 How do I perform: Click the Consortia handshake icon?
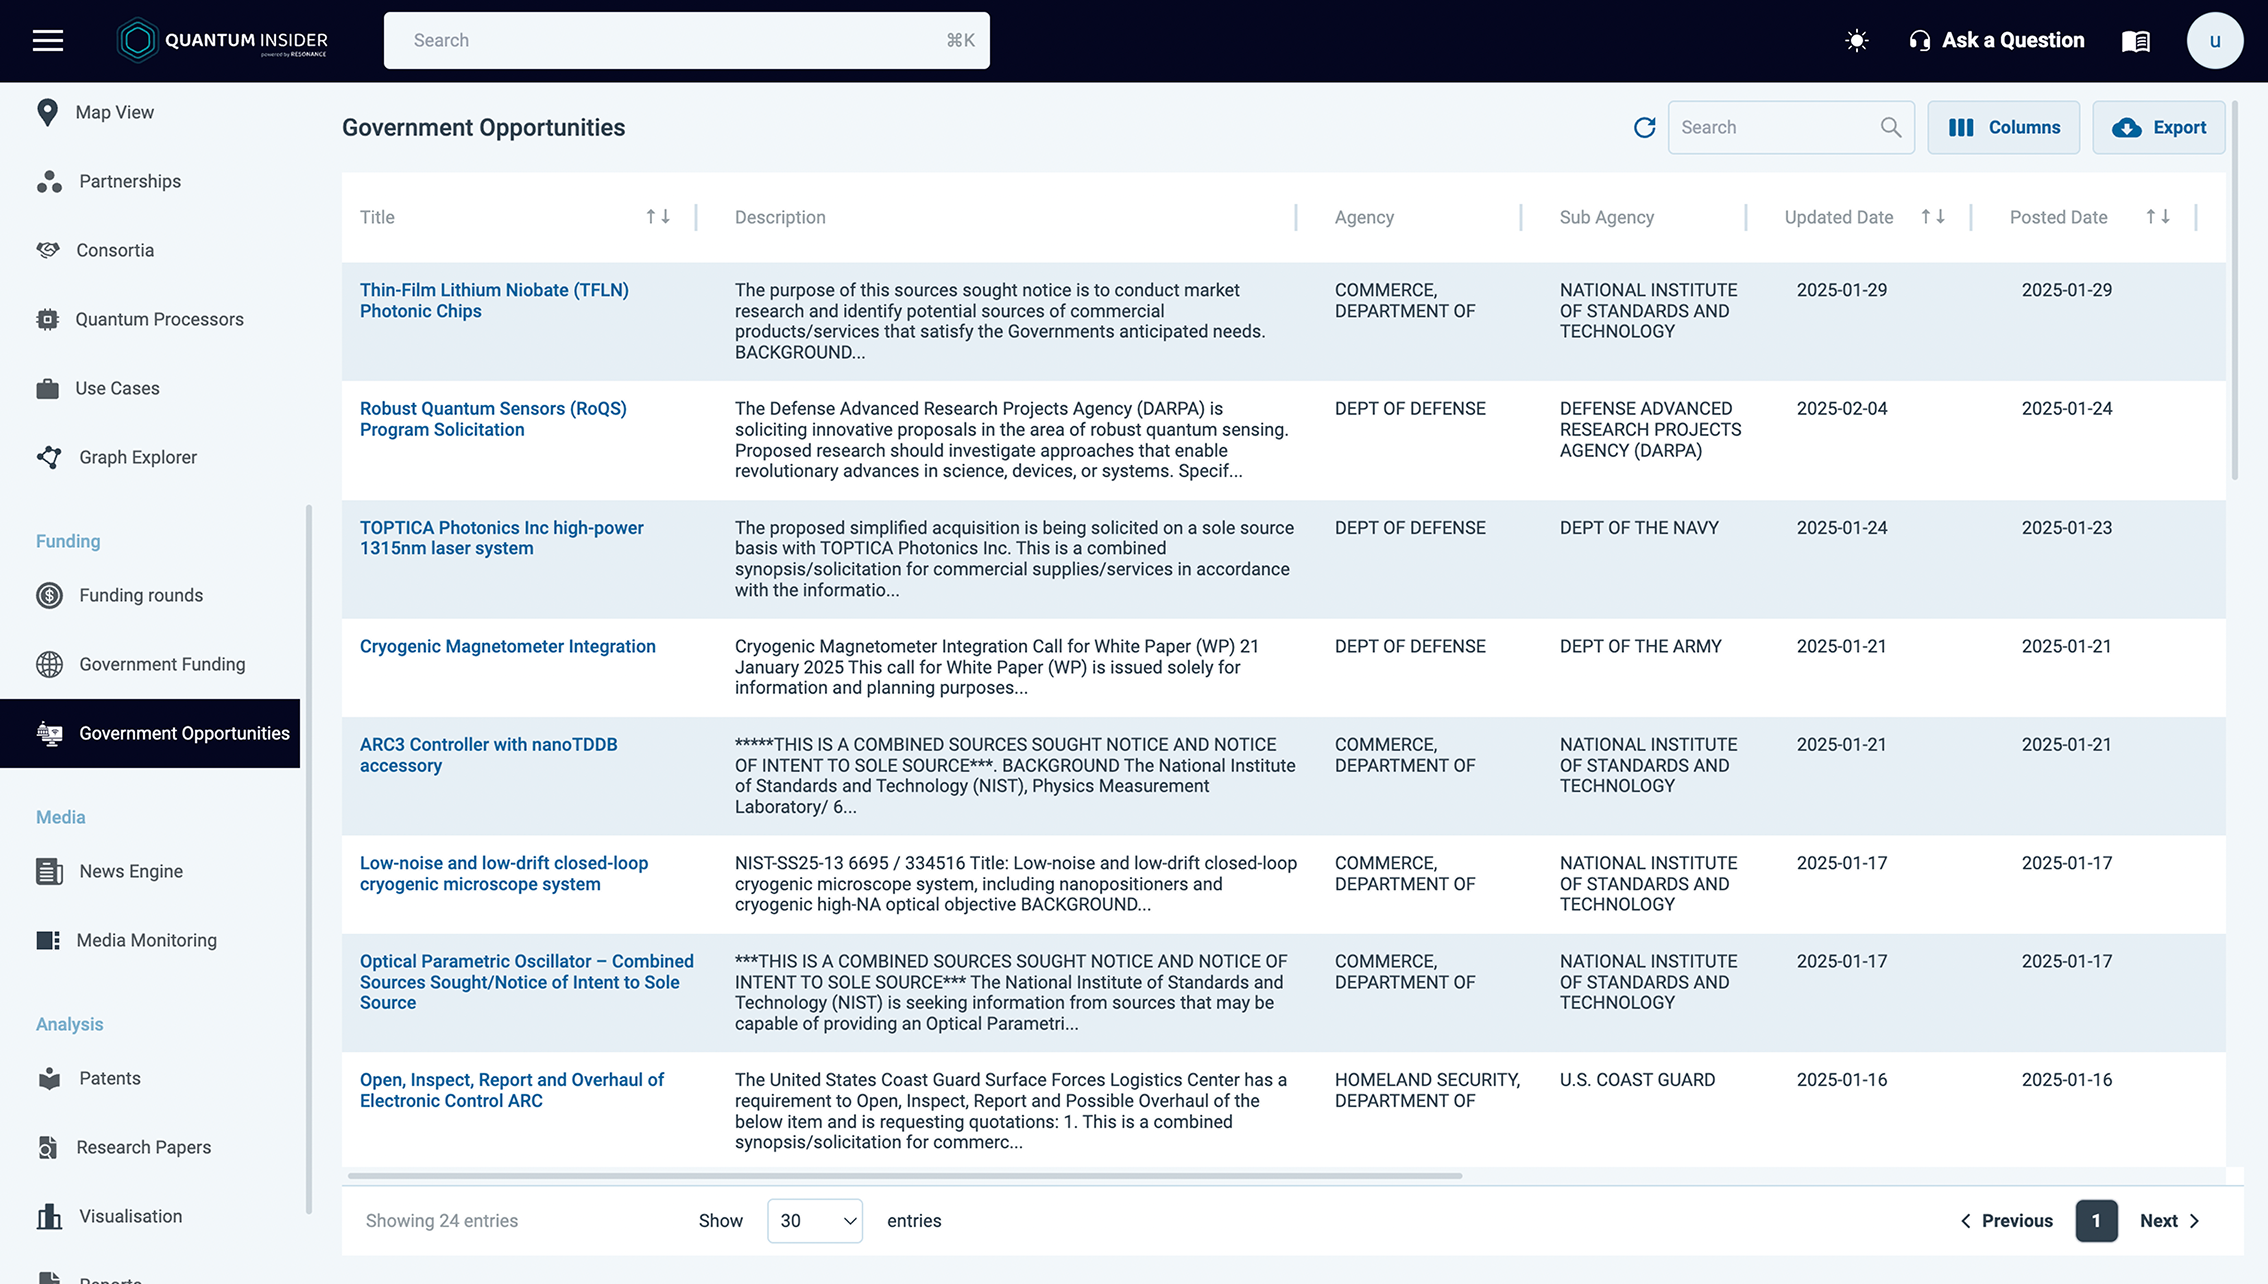click(x=48, y=250)
